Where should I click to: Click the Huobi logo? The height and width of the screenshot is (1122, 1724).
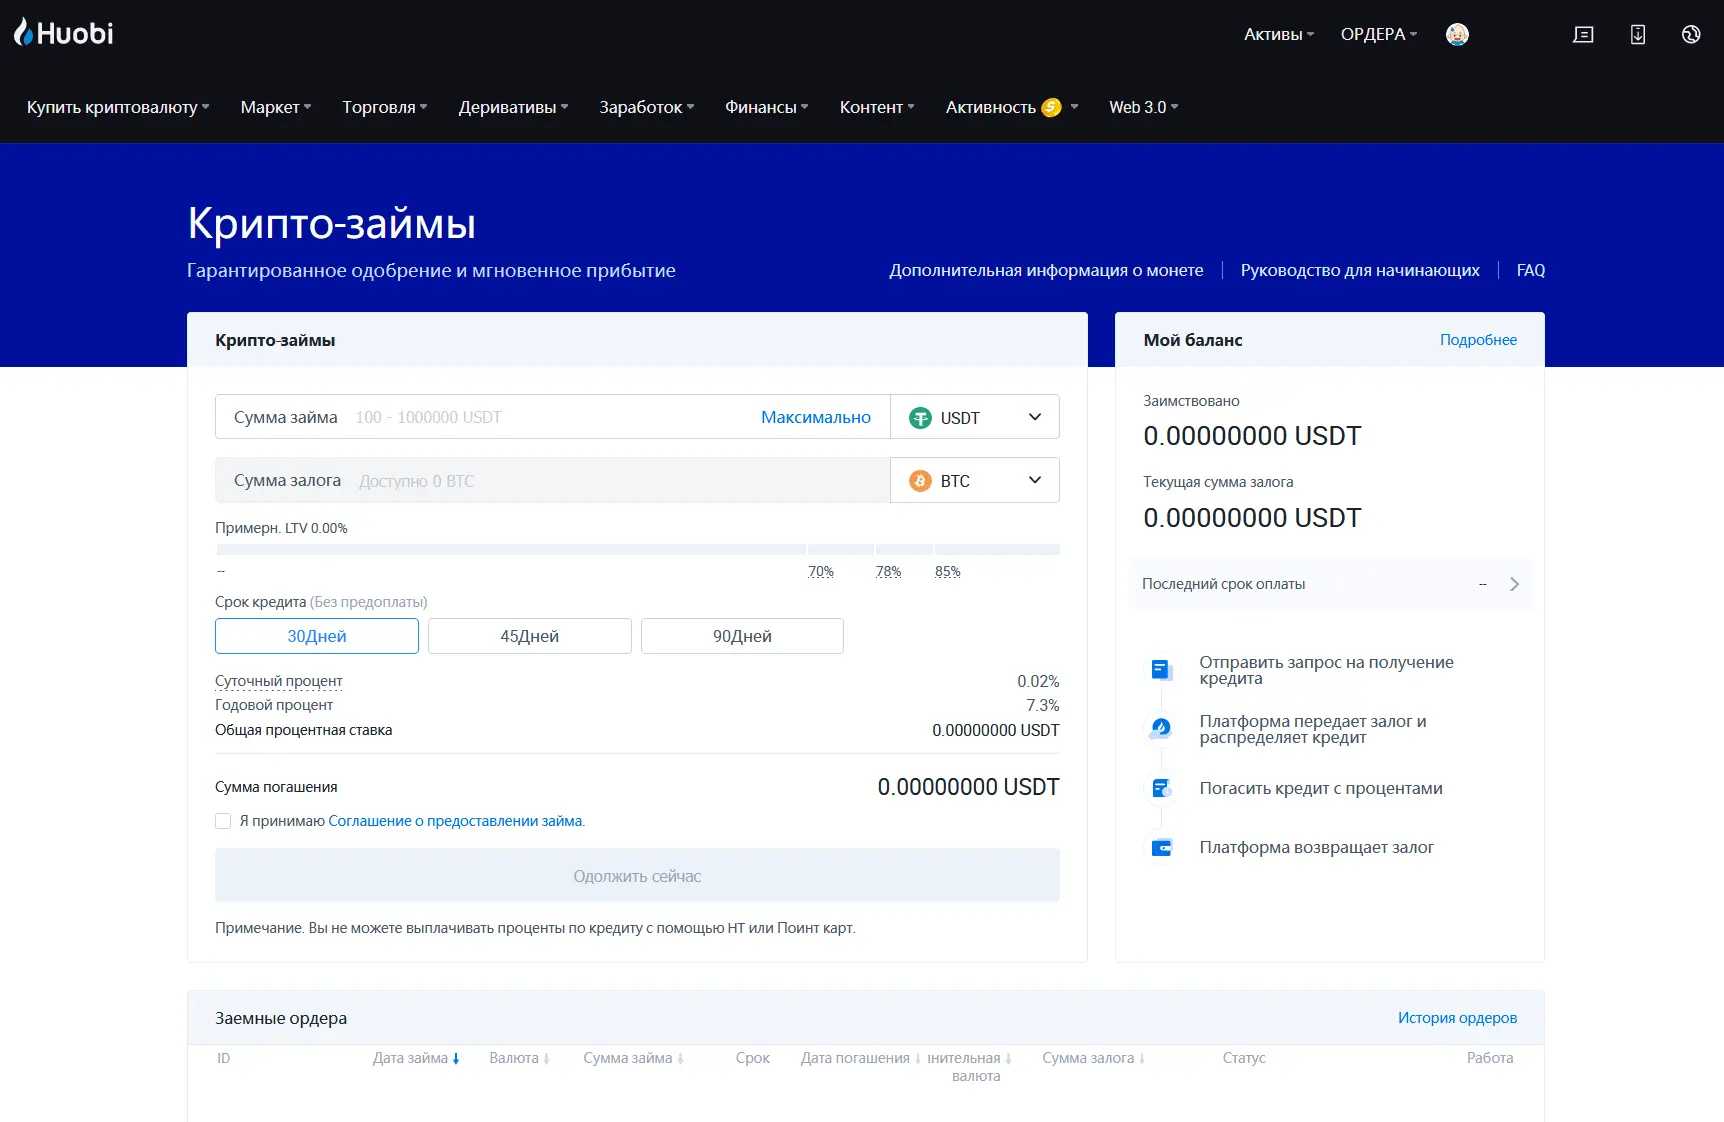(x=64, y=33)
